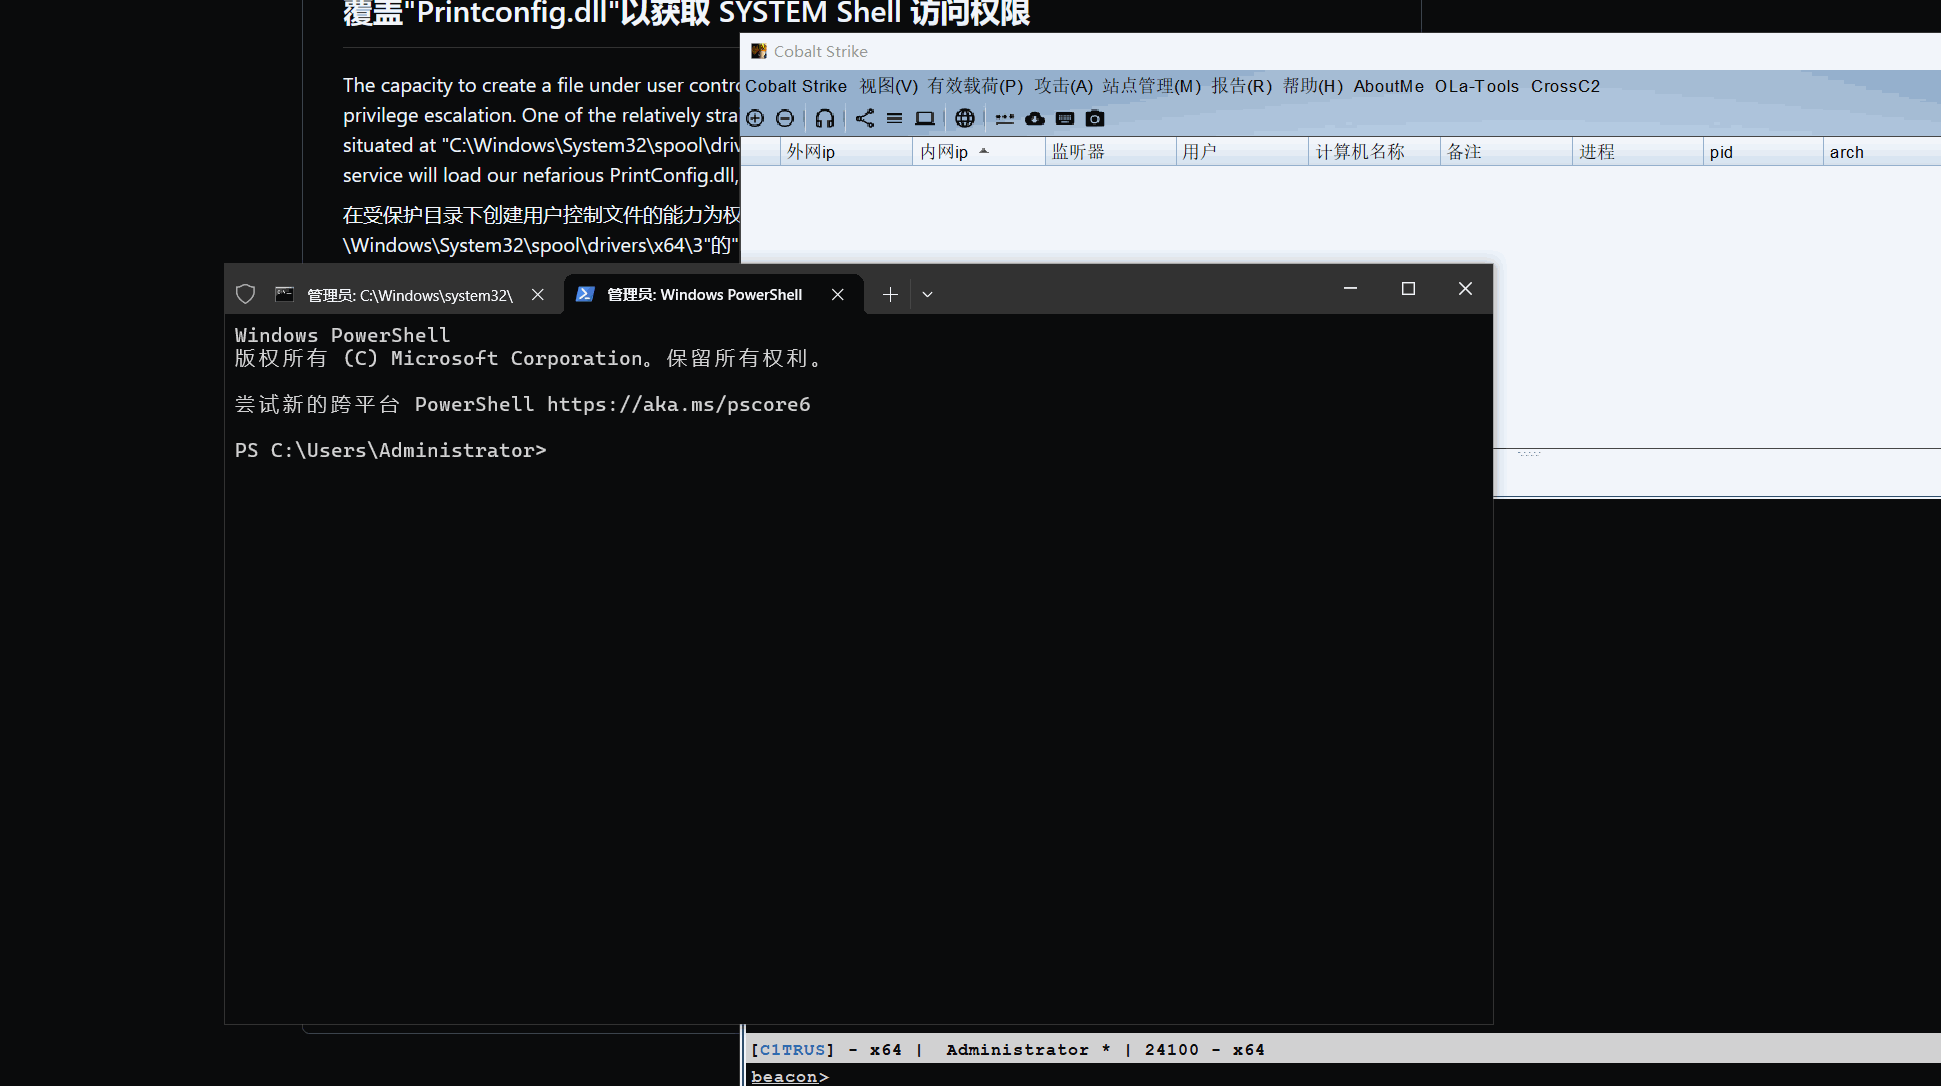Sort sessions by 外网ip column
The width and height of the screenshot is (1941, 1086).
pyautogui.click(x=846, y=152)
